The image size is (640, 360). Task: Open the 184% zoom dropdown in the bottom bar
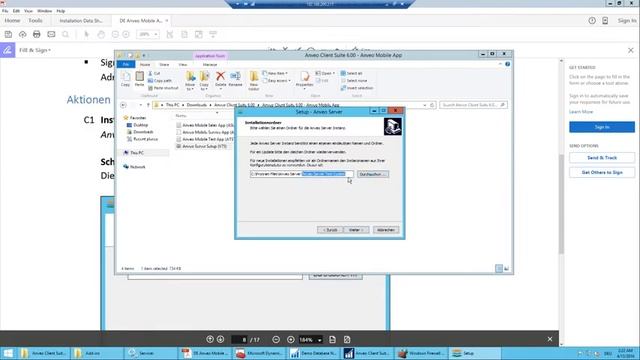(320, 340)
